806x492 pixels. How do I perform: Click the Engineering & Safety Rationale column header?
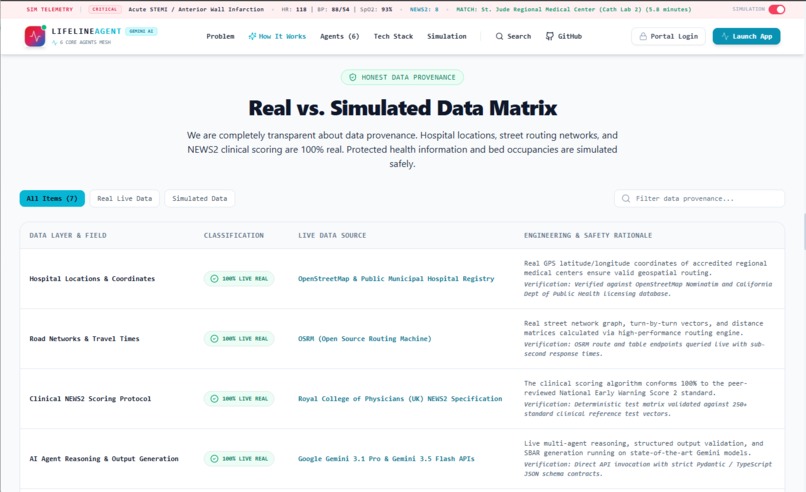coord(588,235)
